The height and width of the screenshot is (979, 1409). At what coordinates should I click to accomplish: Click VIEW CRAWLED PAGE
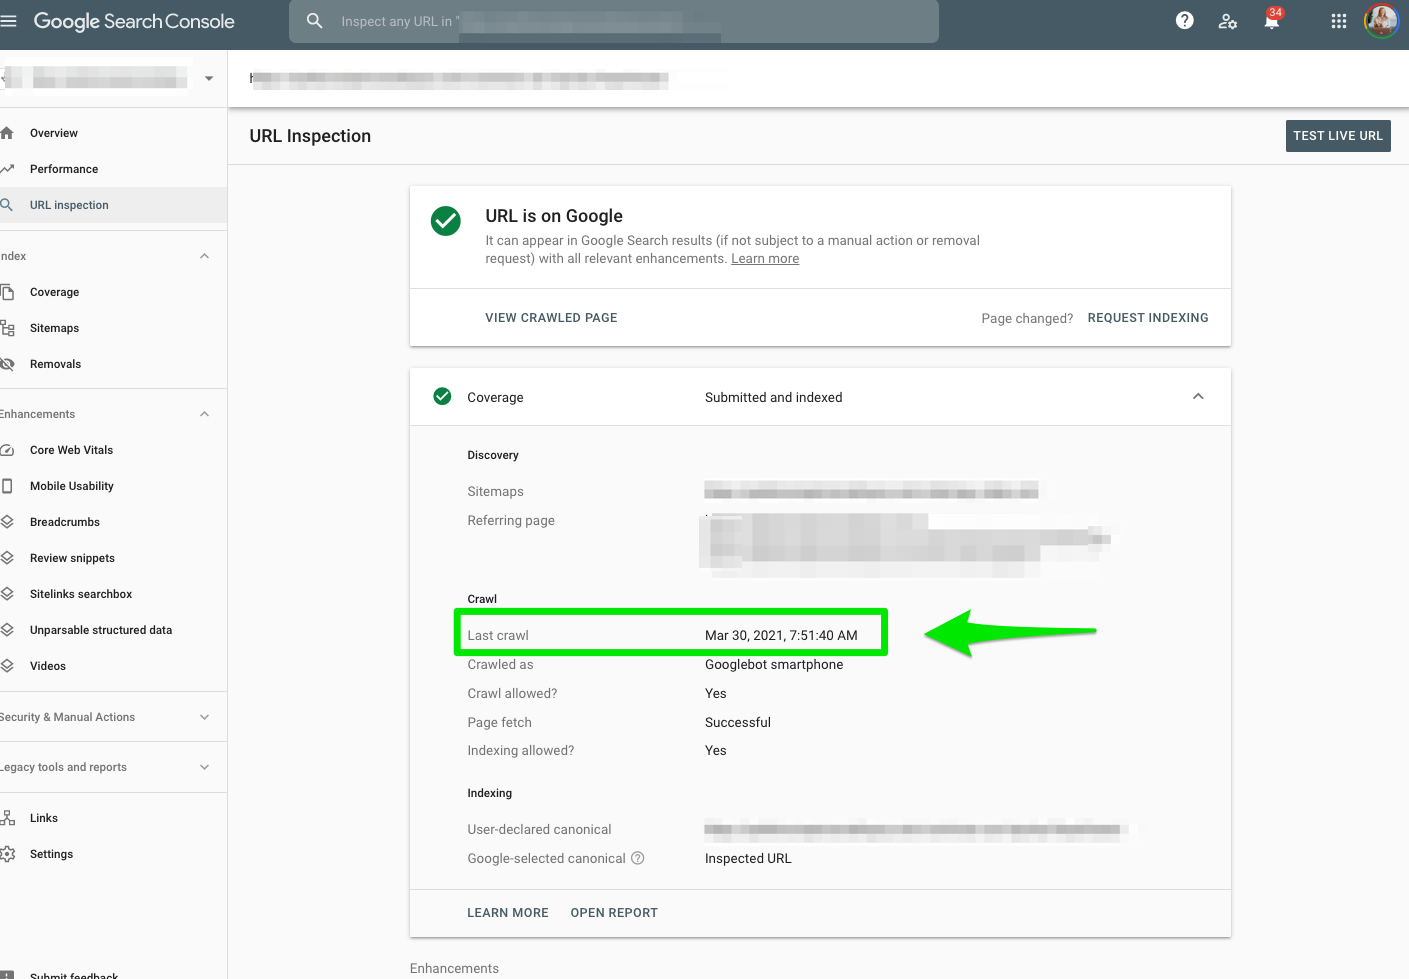[x=551, y=318]
